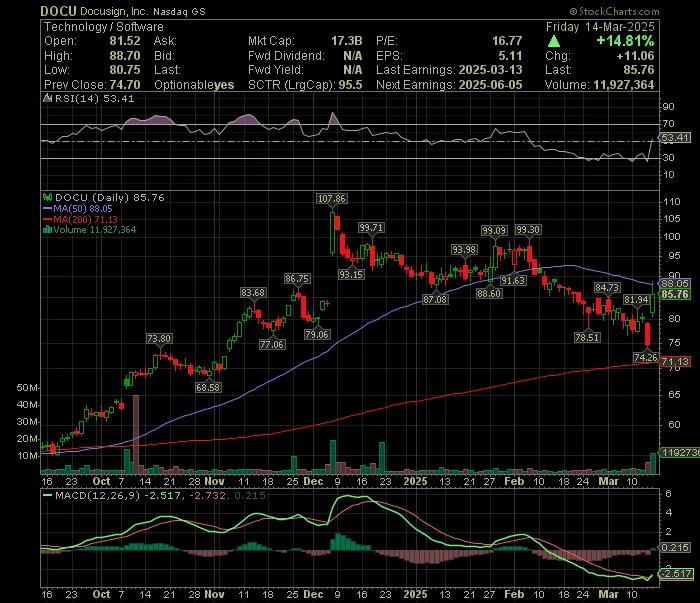This screenshot has height=603, width=700.
Task: Click the 78.51 price annotation
Action: point(587,337)
